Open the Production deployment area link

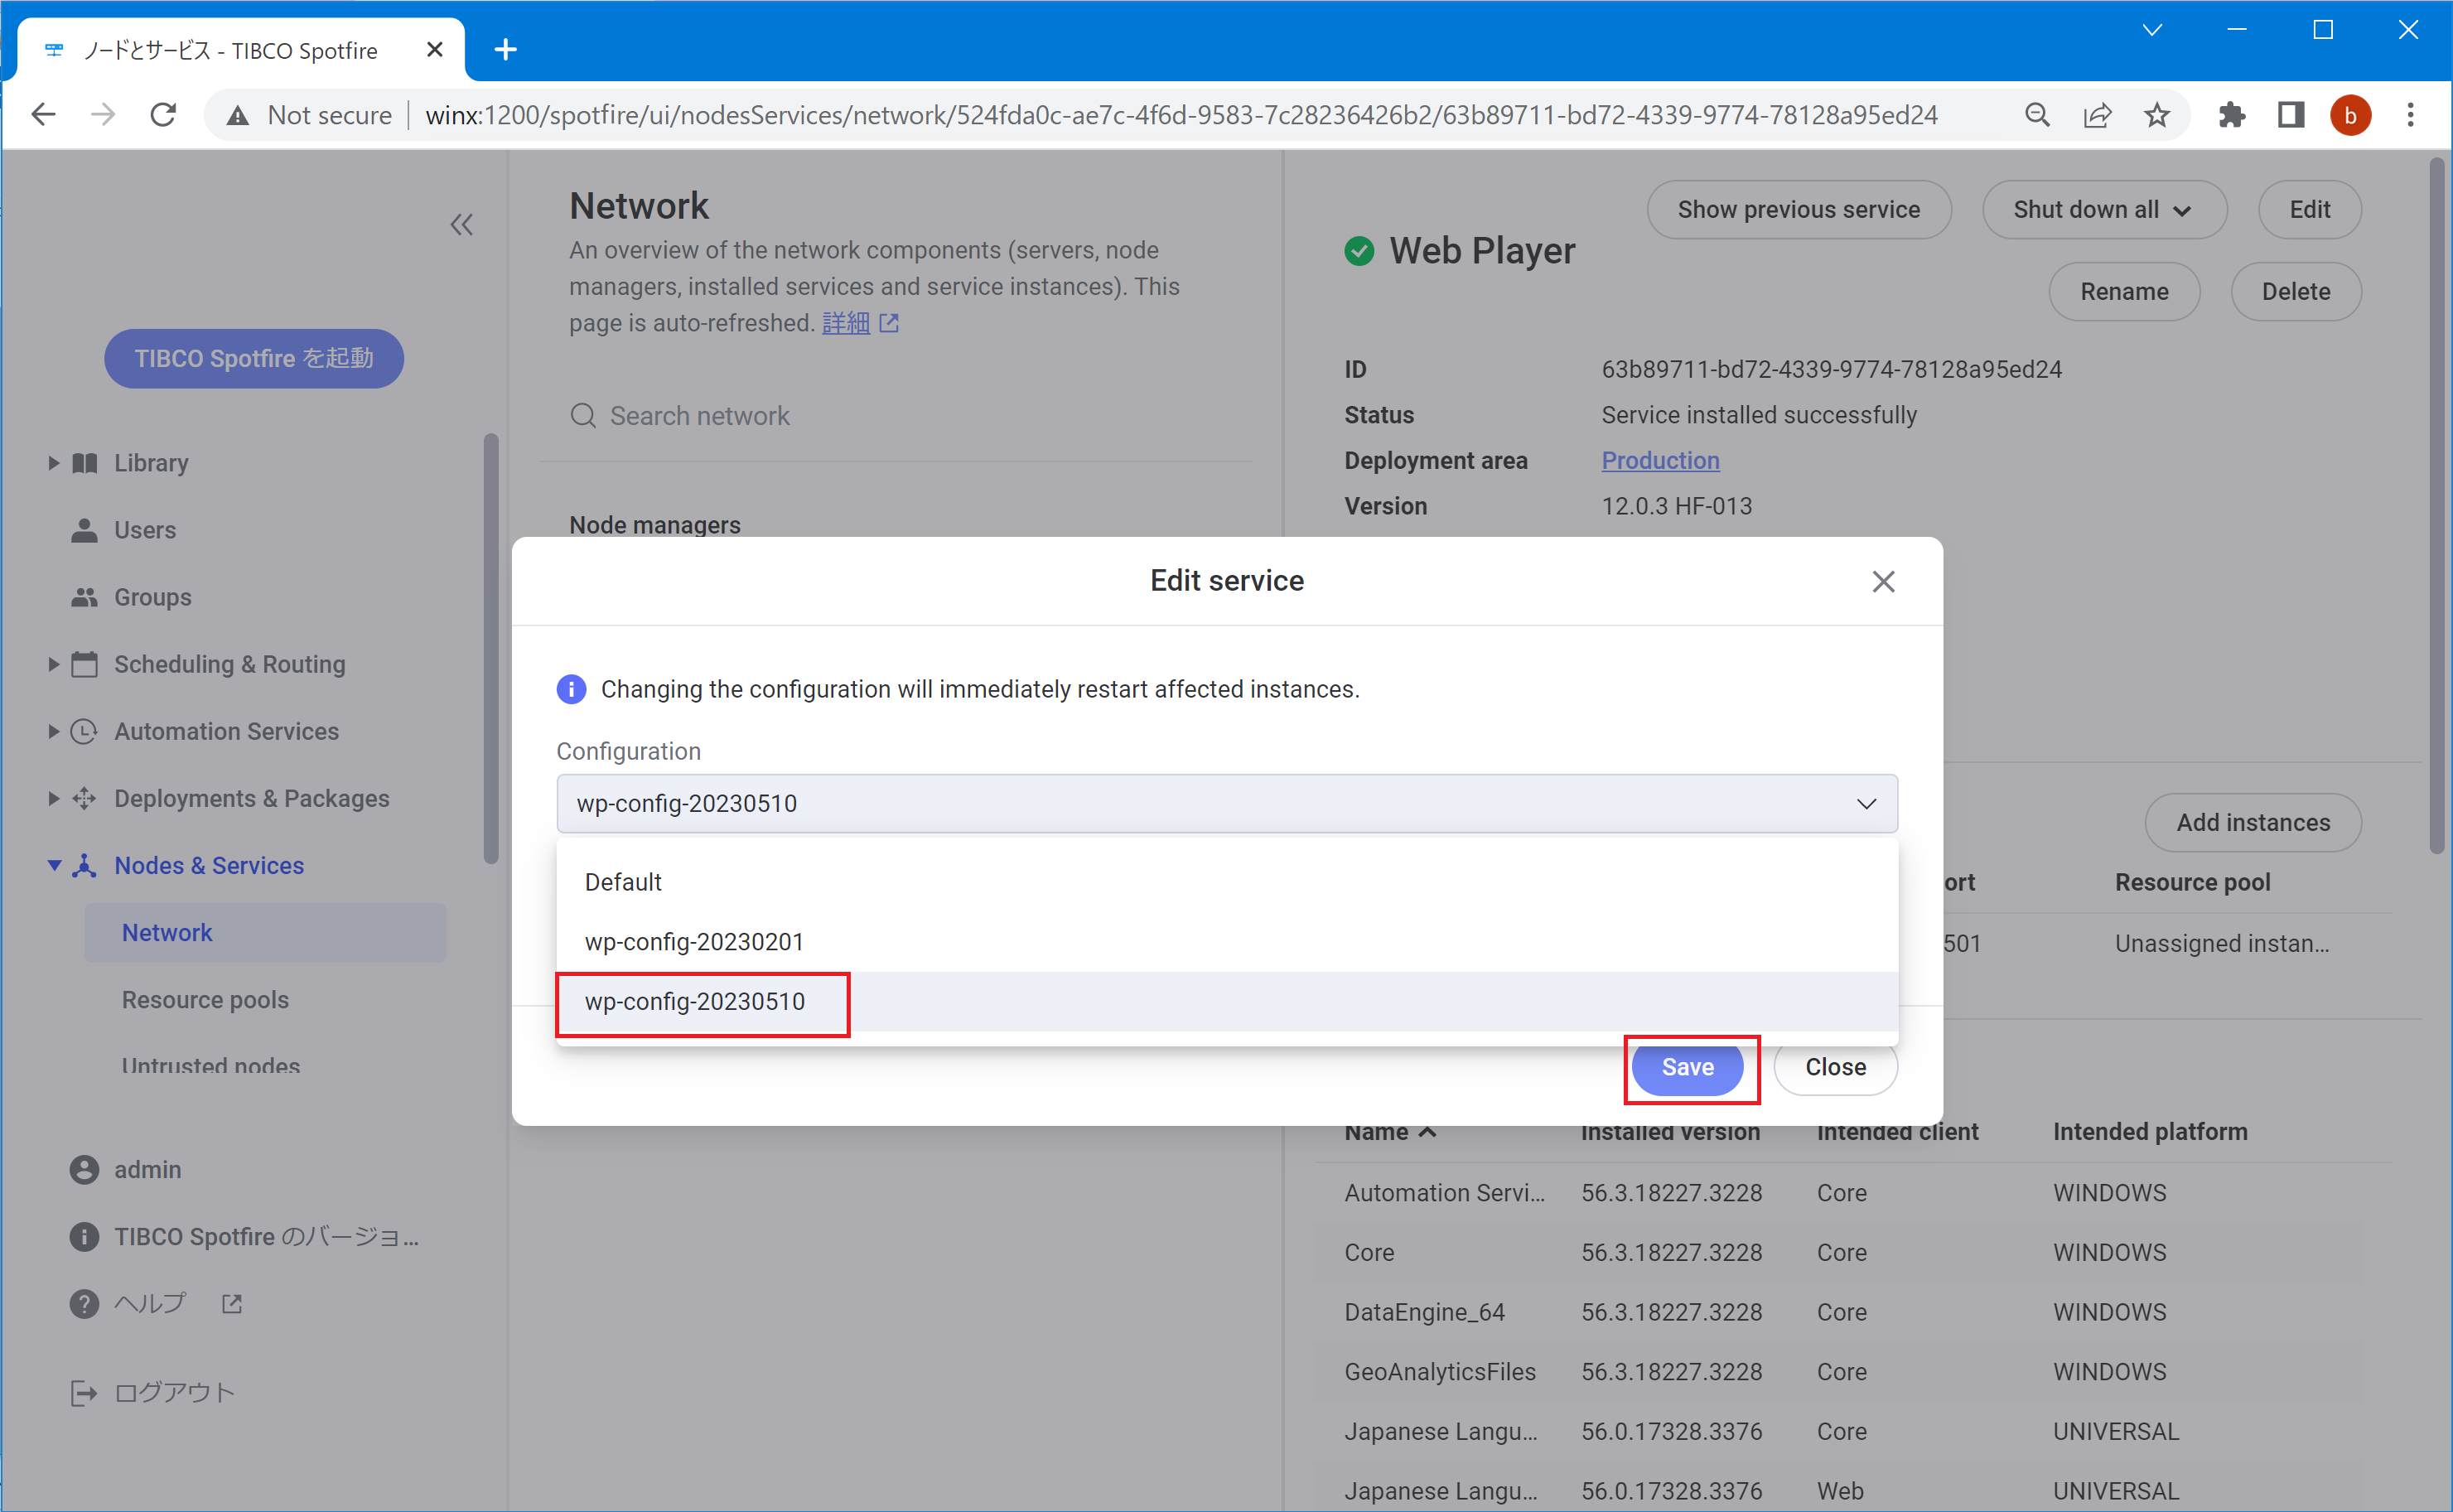[1660, 460]
